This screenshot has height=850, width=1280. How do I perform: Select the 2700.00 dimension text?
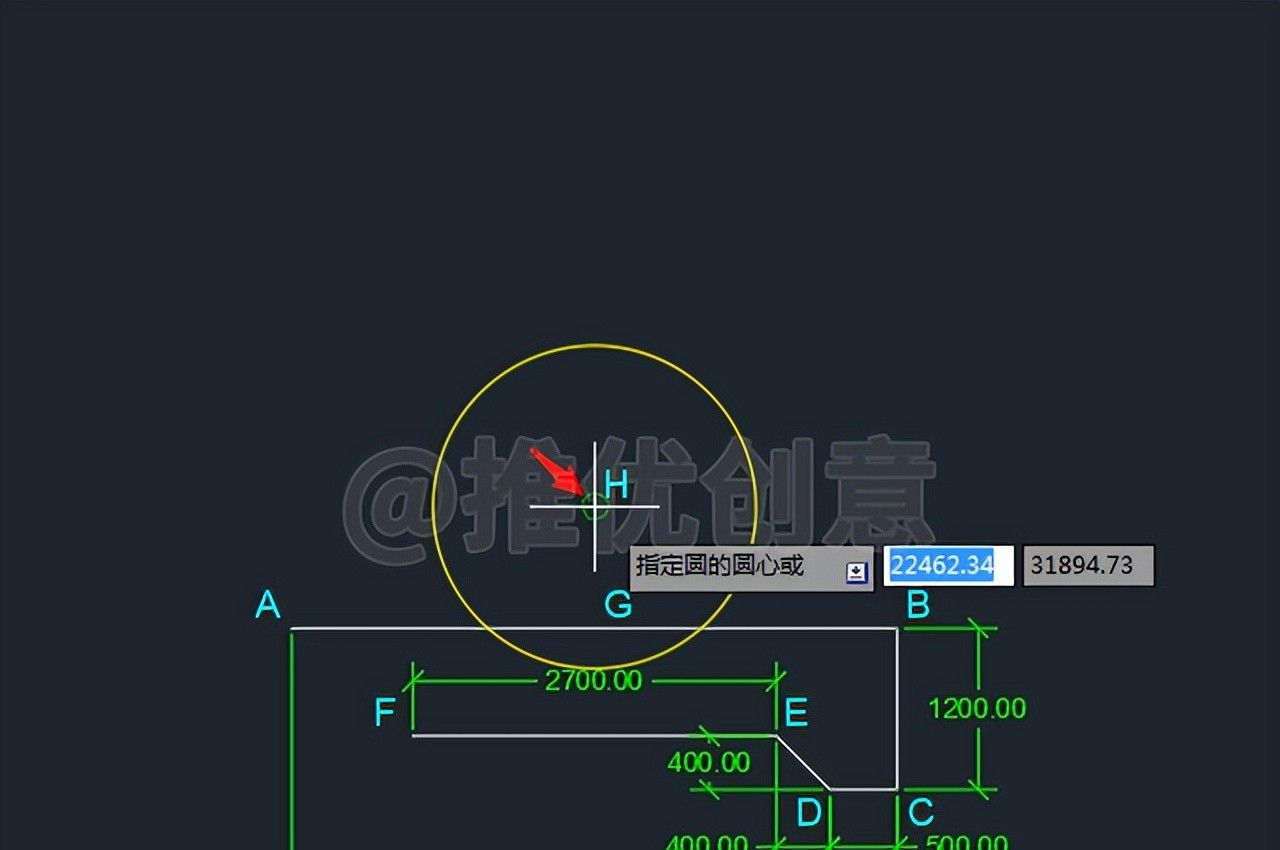pyautogui.click(x=593, y=681)
